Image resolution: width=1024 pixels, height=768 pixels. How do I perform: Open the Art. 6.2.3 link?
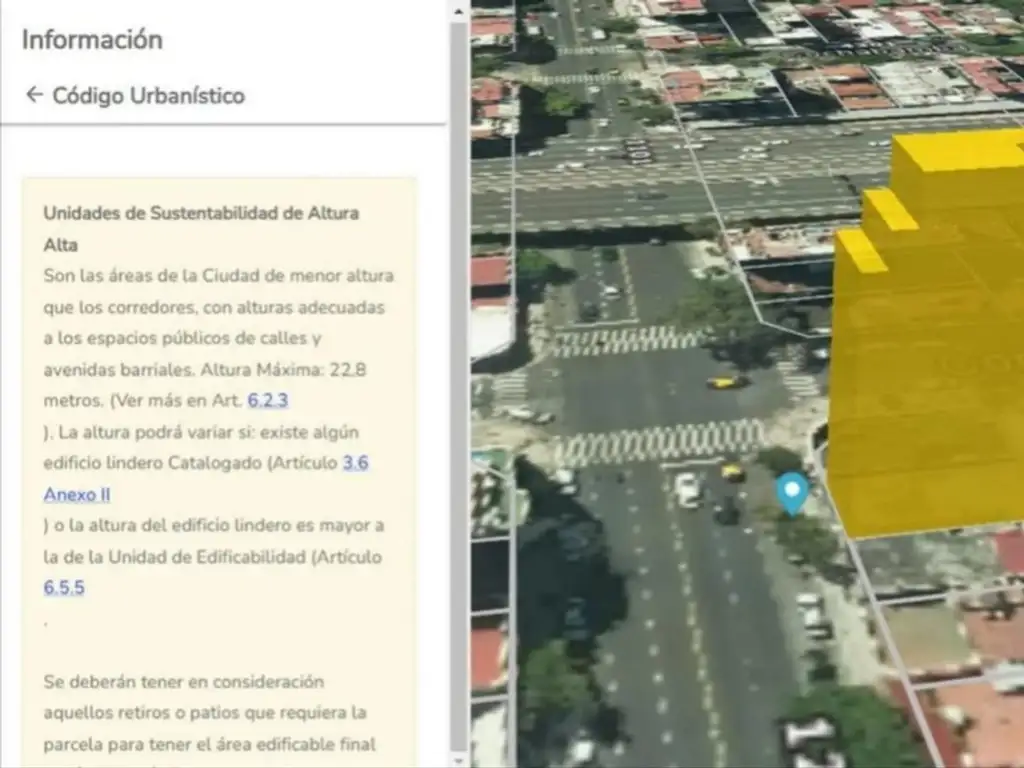268,401
